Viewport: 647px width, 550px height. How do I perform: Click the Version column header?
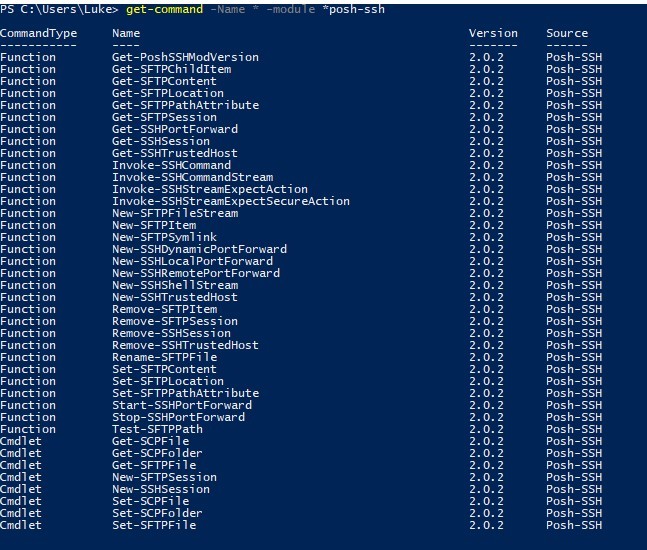point(493,33)
